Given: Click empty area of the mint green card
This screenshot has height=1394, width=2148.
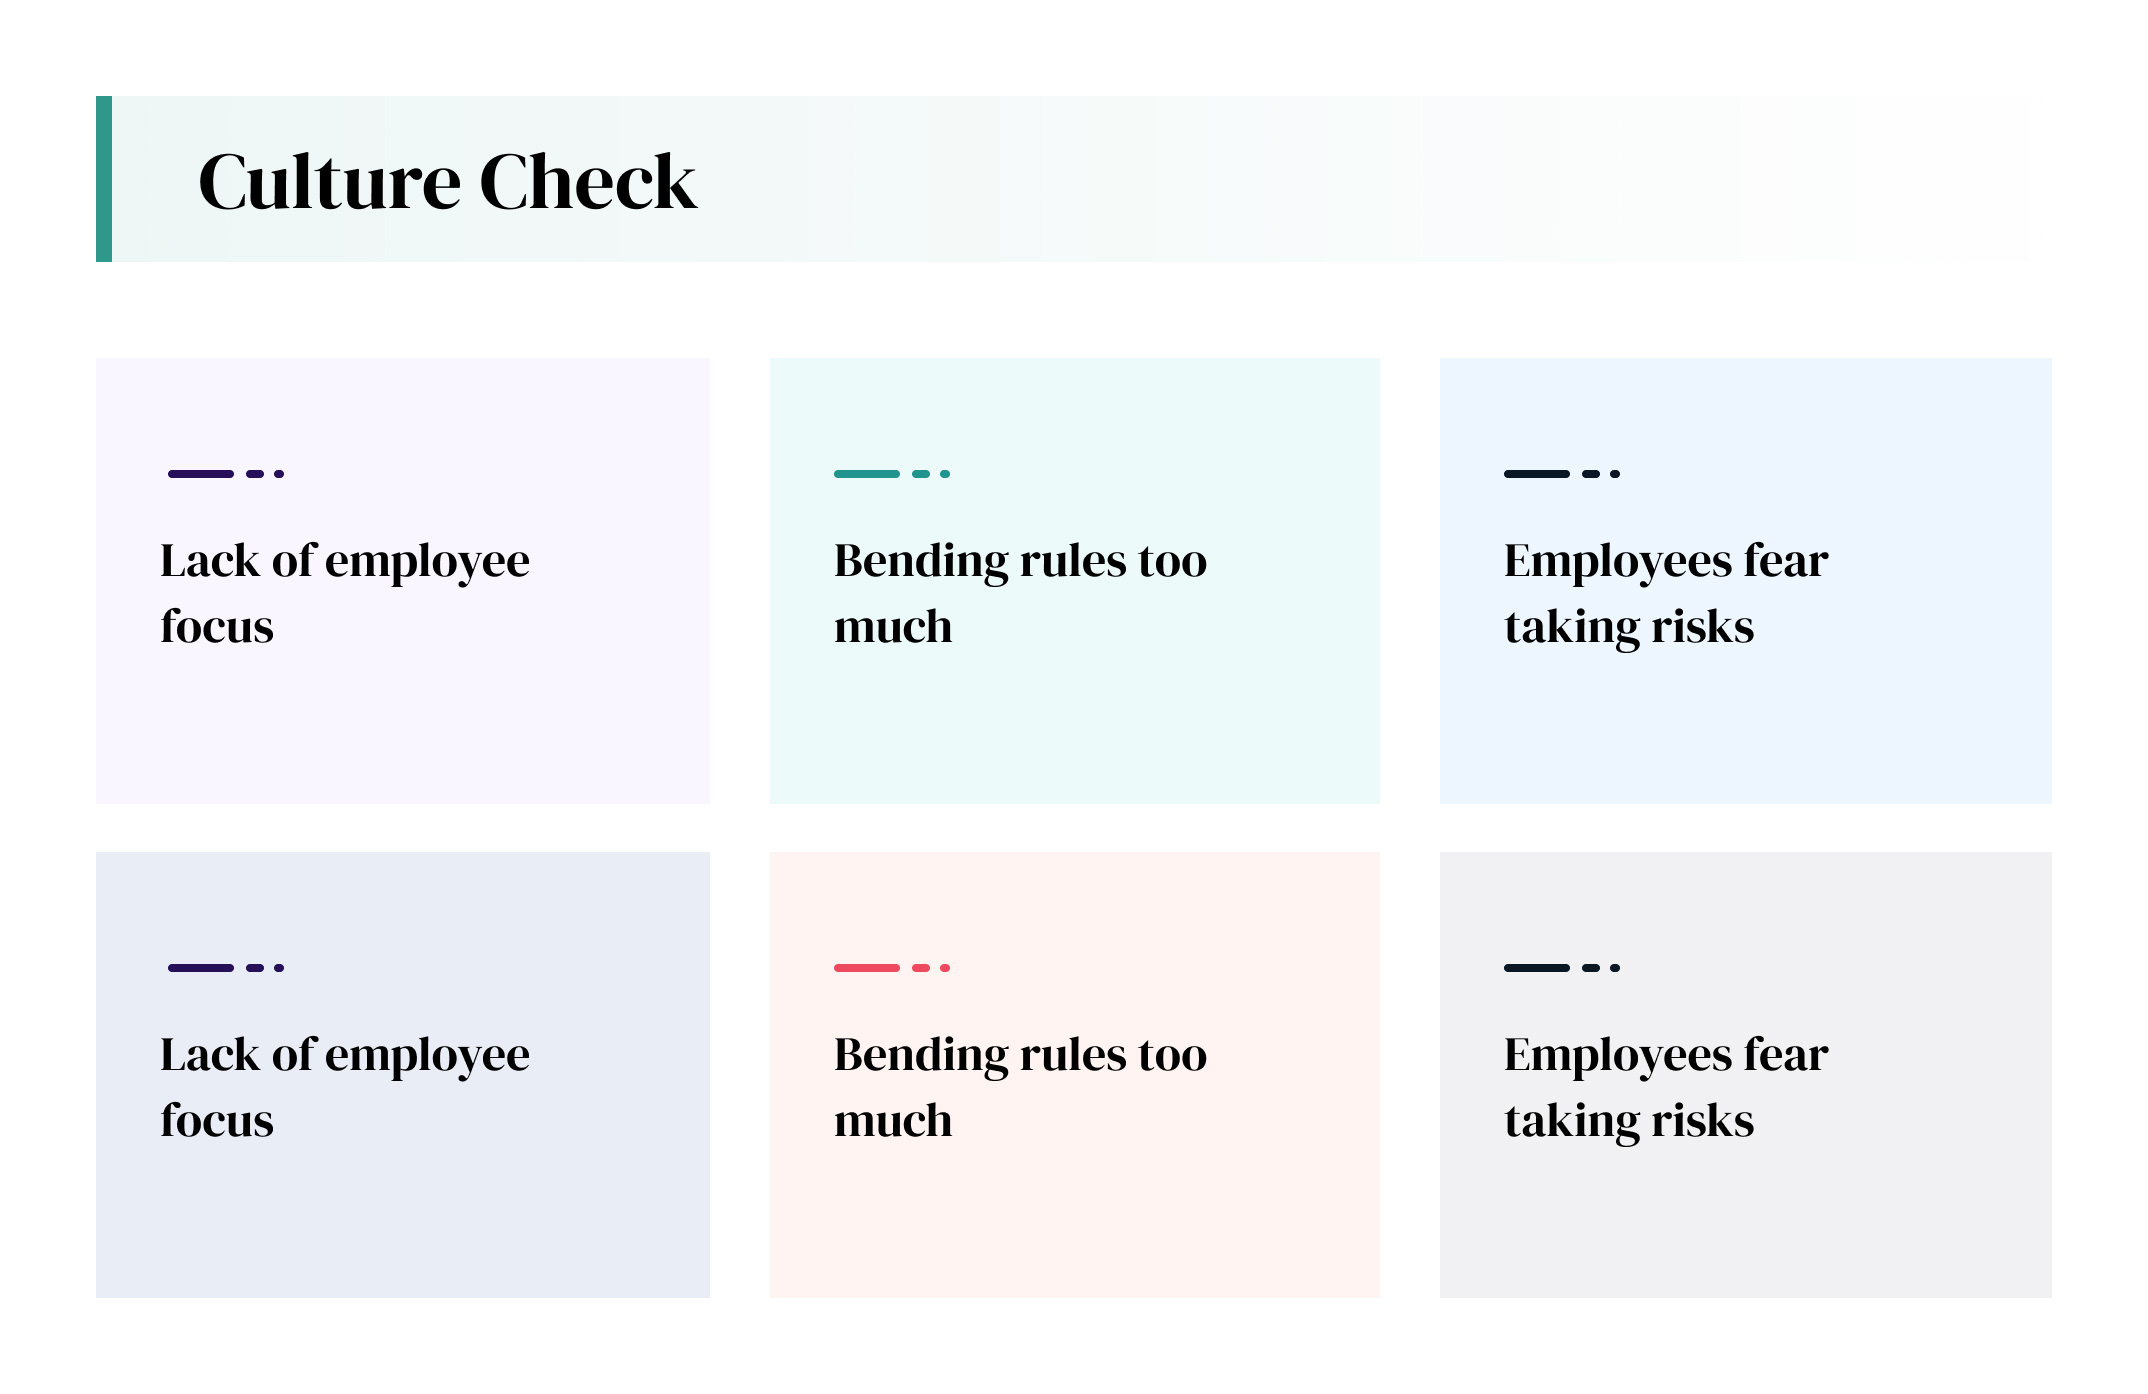Looking at the screenshot, I should (1075, 730).
